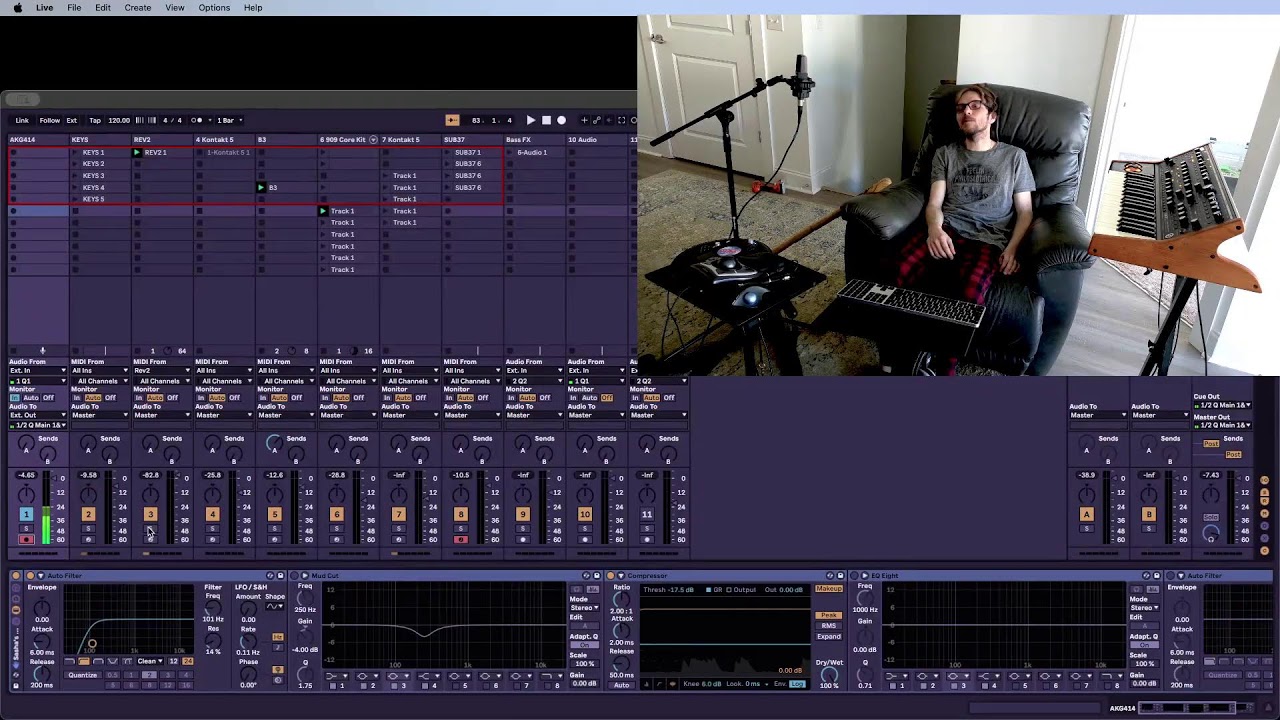Screen dimensions: 1280x720
Task: Click the Link button
Action: [22, 120]
